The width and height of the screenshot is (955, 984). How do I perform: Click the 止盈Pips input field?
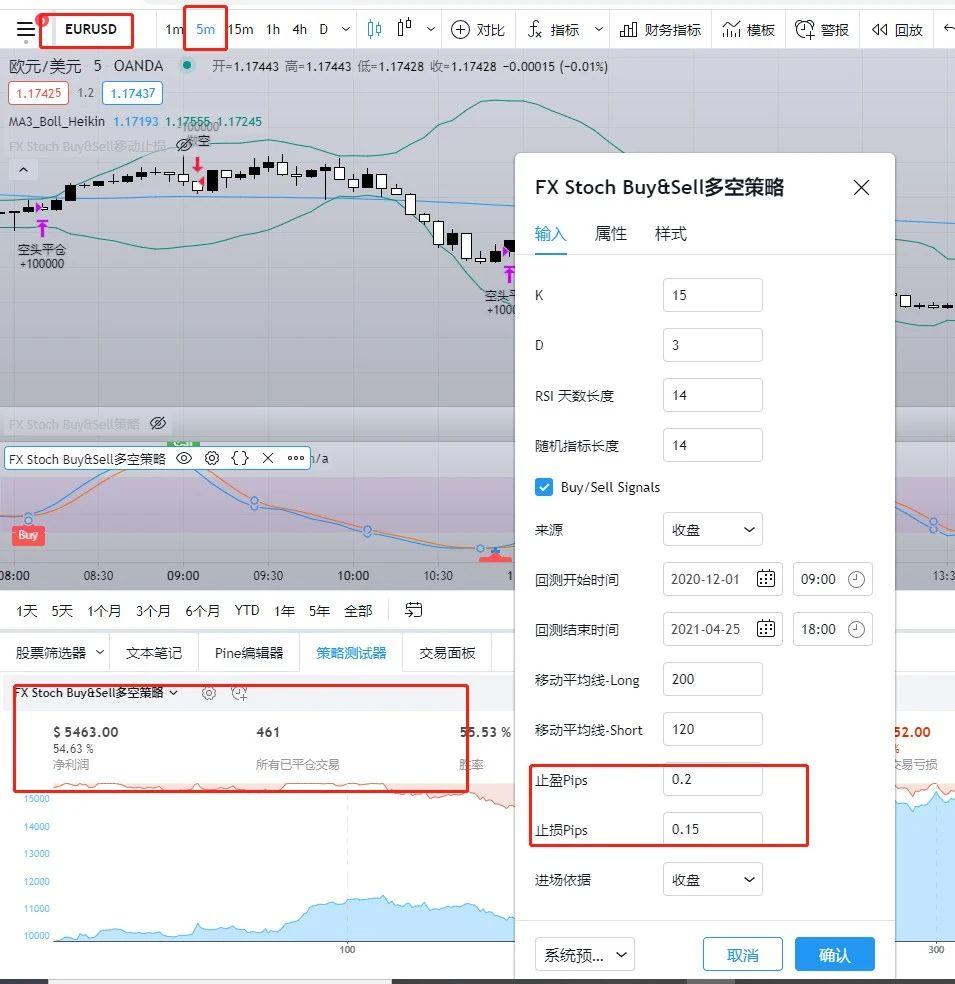pos(712,779)
